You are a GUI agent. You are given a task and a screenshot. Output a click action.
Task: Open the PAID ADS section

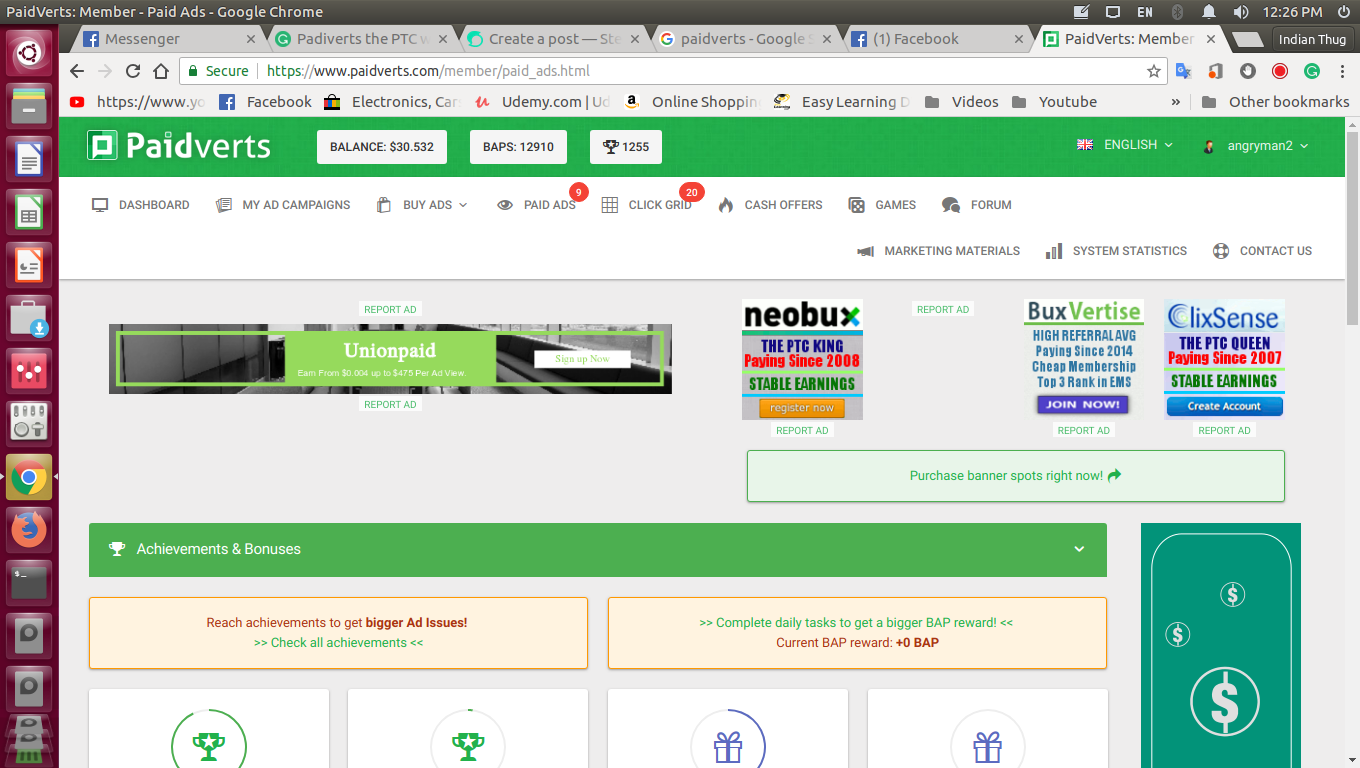[537, 205]
